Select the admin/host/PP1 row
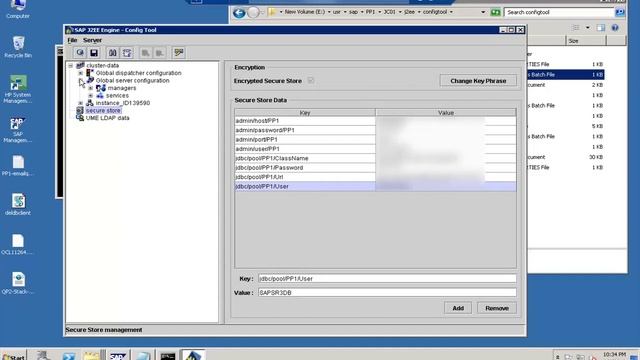This screenshot has width=640, height=360. pyautogui.click(x=376, y=121)
